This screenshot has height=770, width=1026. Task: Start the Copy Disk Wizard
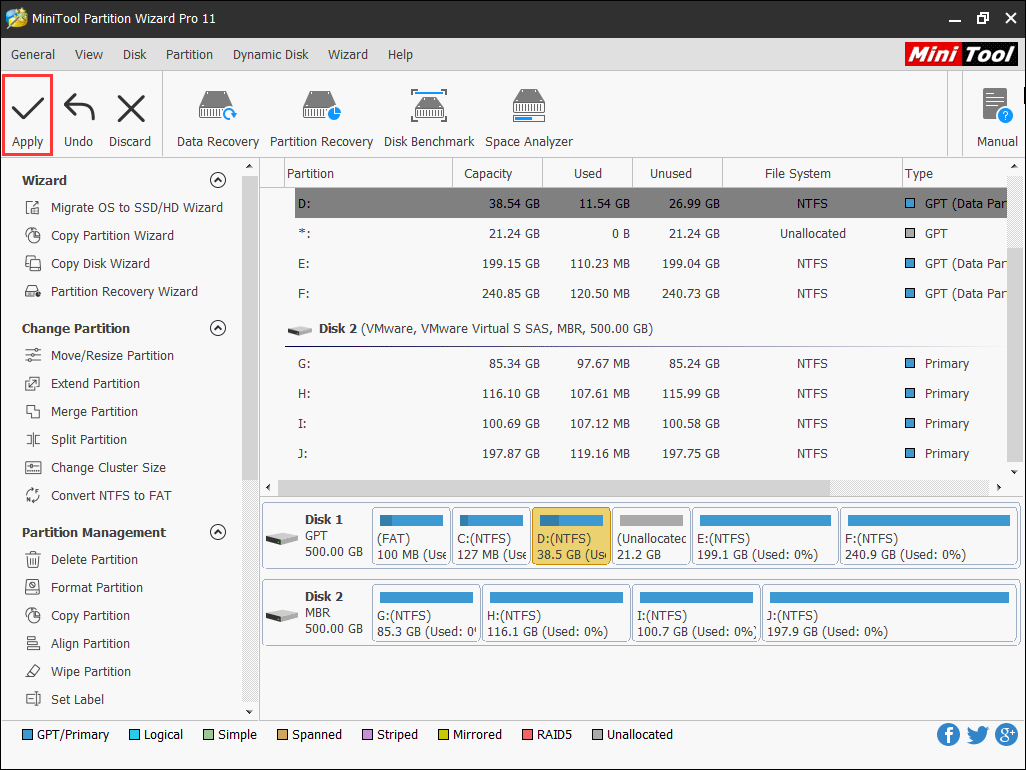tap(87, 264)
